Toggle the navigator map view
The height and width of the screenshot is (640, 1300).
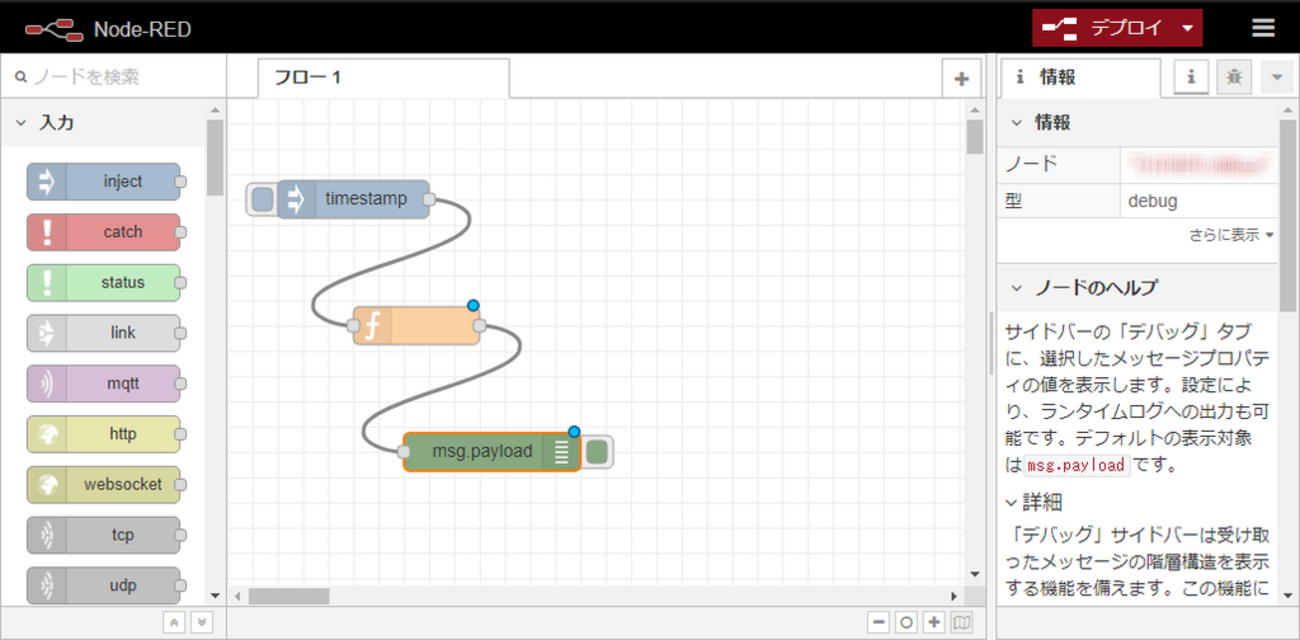(x=961, y=622)
